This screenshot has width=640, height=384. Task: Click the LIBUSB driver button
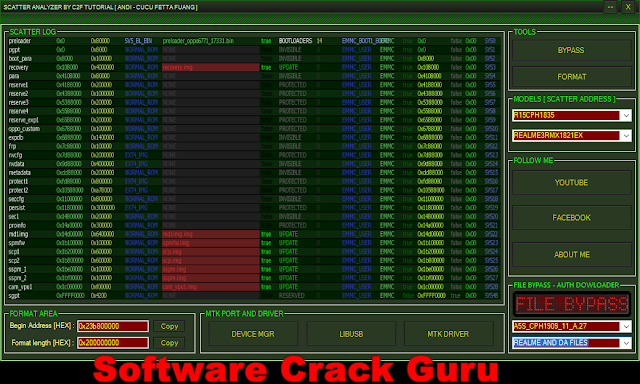pyautogui.click(x=351, y=334)
